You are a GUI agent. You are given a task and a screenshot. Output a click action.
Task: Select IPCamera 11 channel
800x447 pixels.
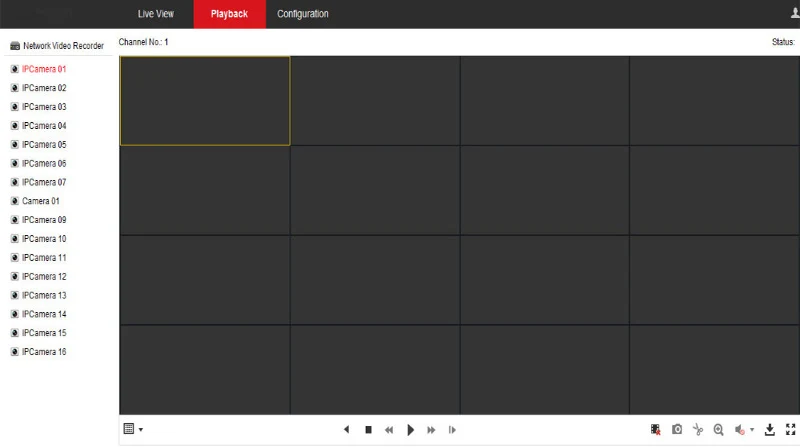(x=44, y=258)
